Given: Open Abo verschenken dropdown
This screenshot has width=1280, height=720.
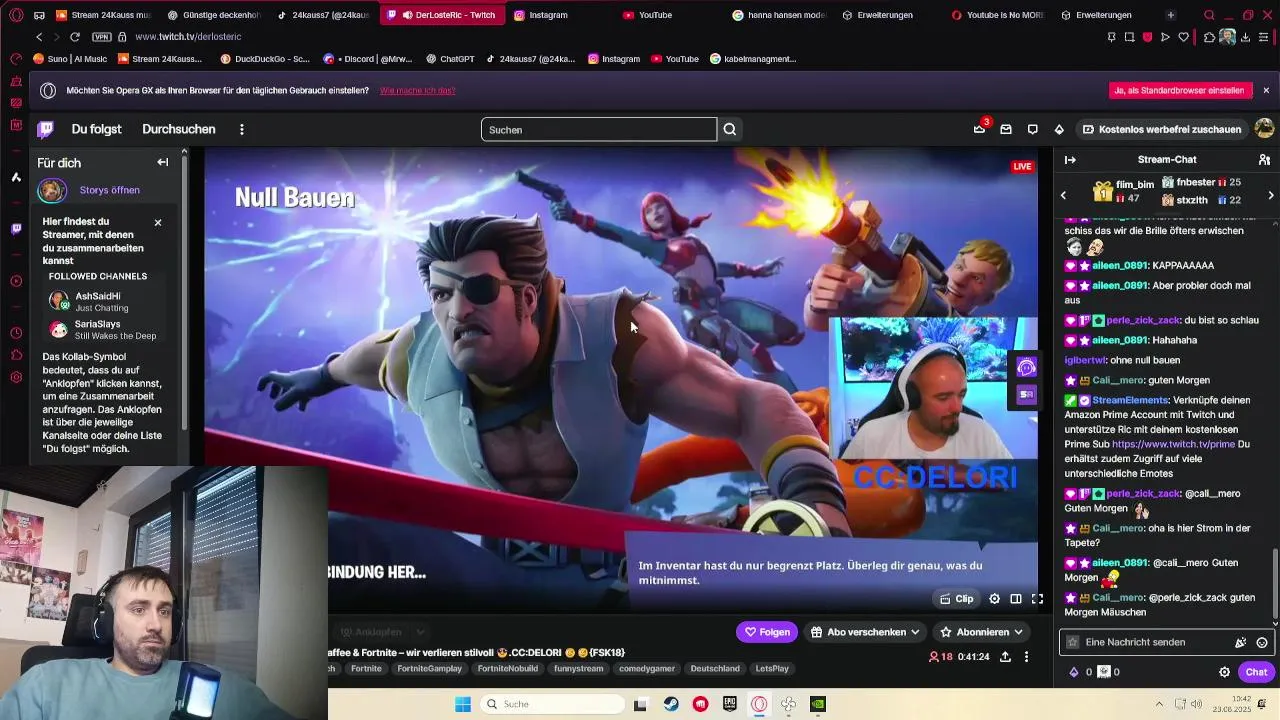Looking at the screenshot, I should (x=865, y=632).
